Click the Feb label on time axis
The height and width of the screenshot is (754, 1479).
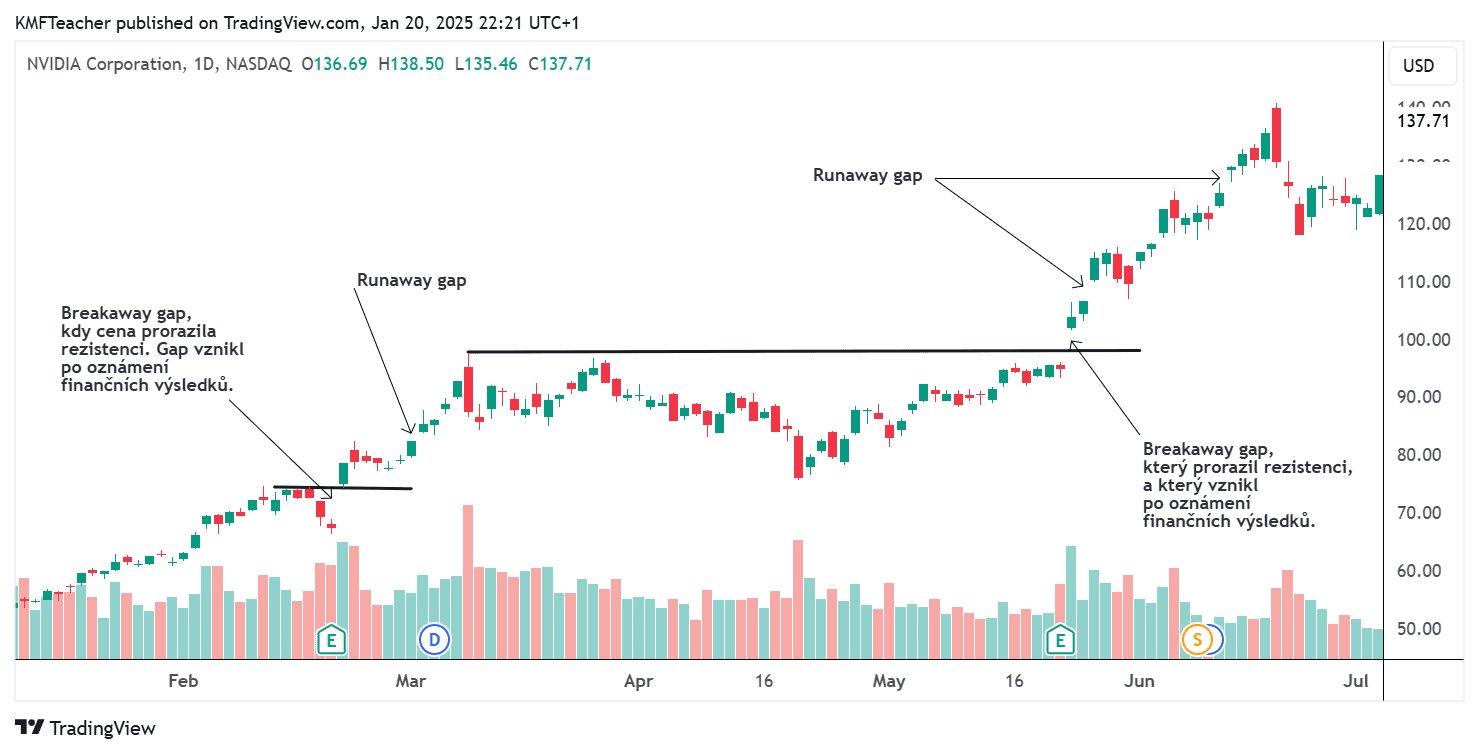[182, 682]
